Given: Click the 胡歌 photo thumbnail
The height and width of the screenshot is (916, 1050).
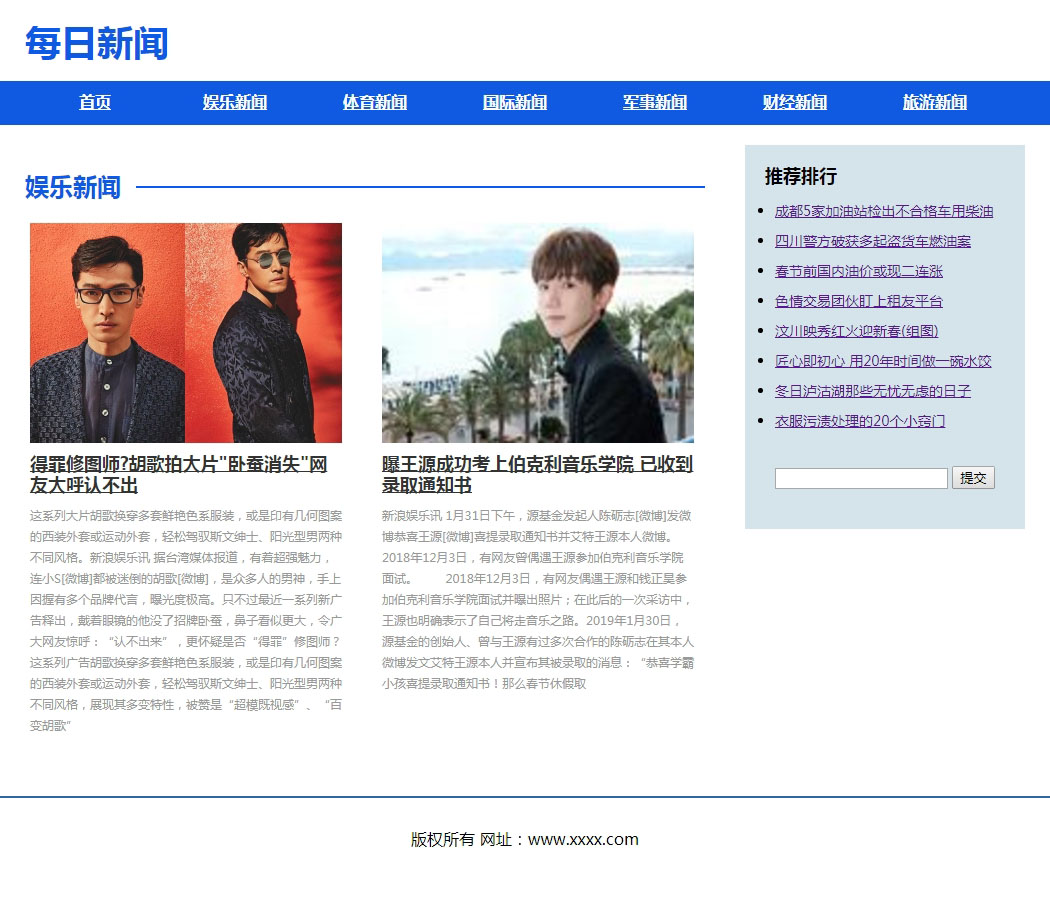Looking at the screenshot, I should click(x=185, y=333).
